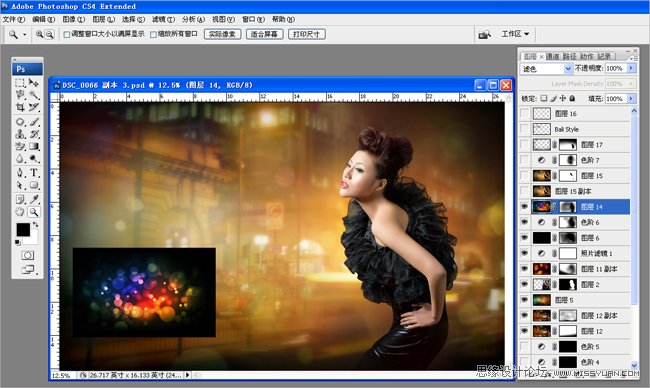Select the Path Selection tool
The width and height of the screenshot is (650, 388).
click(x=20, y=185)
